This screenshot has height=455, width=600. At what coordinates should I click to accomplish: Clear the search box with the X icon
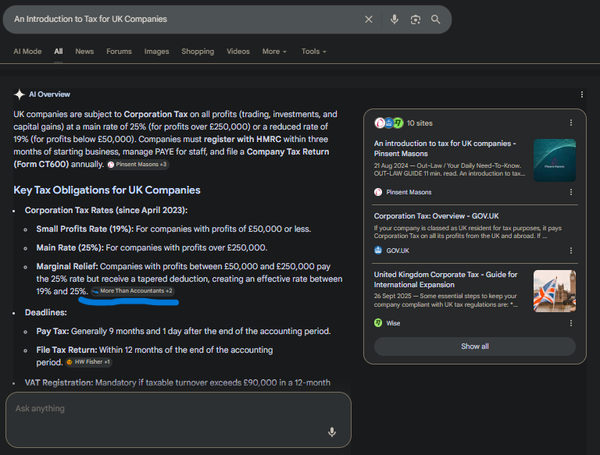pos(368,19)
